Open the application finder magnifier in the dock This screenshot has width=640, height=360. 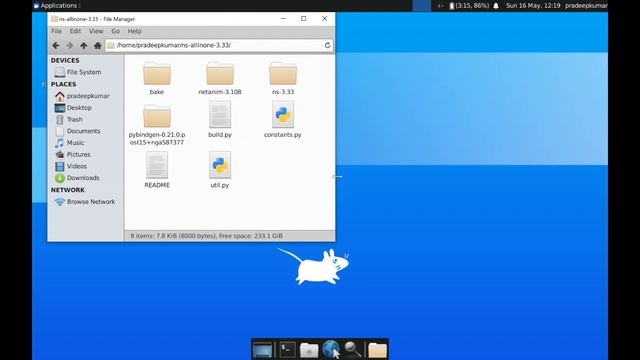[352, 350]
